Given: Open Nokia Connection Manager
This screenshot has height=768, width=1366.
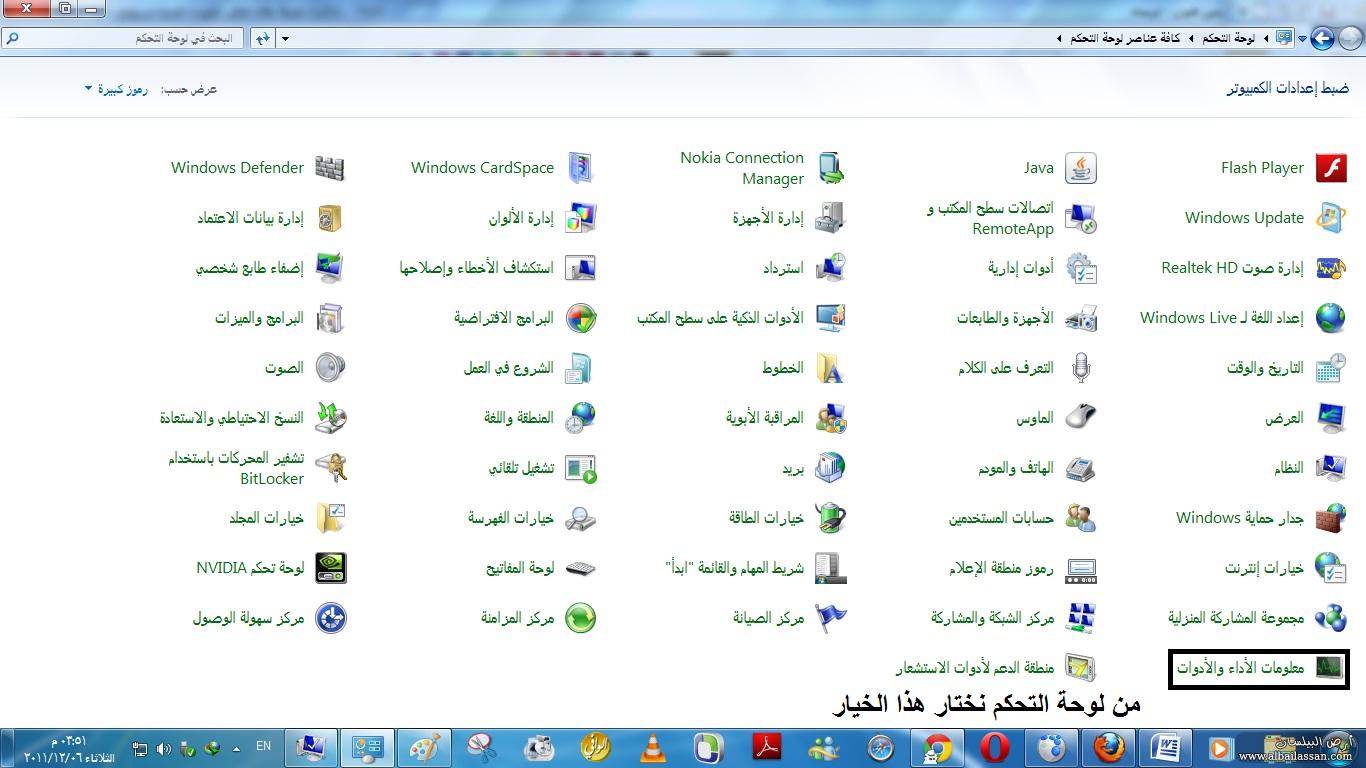Looking at the screenshot, I should [742, 167].
